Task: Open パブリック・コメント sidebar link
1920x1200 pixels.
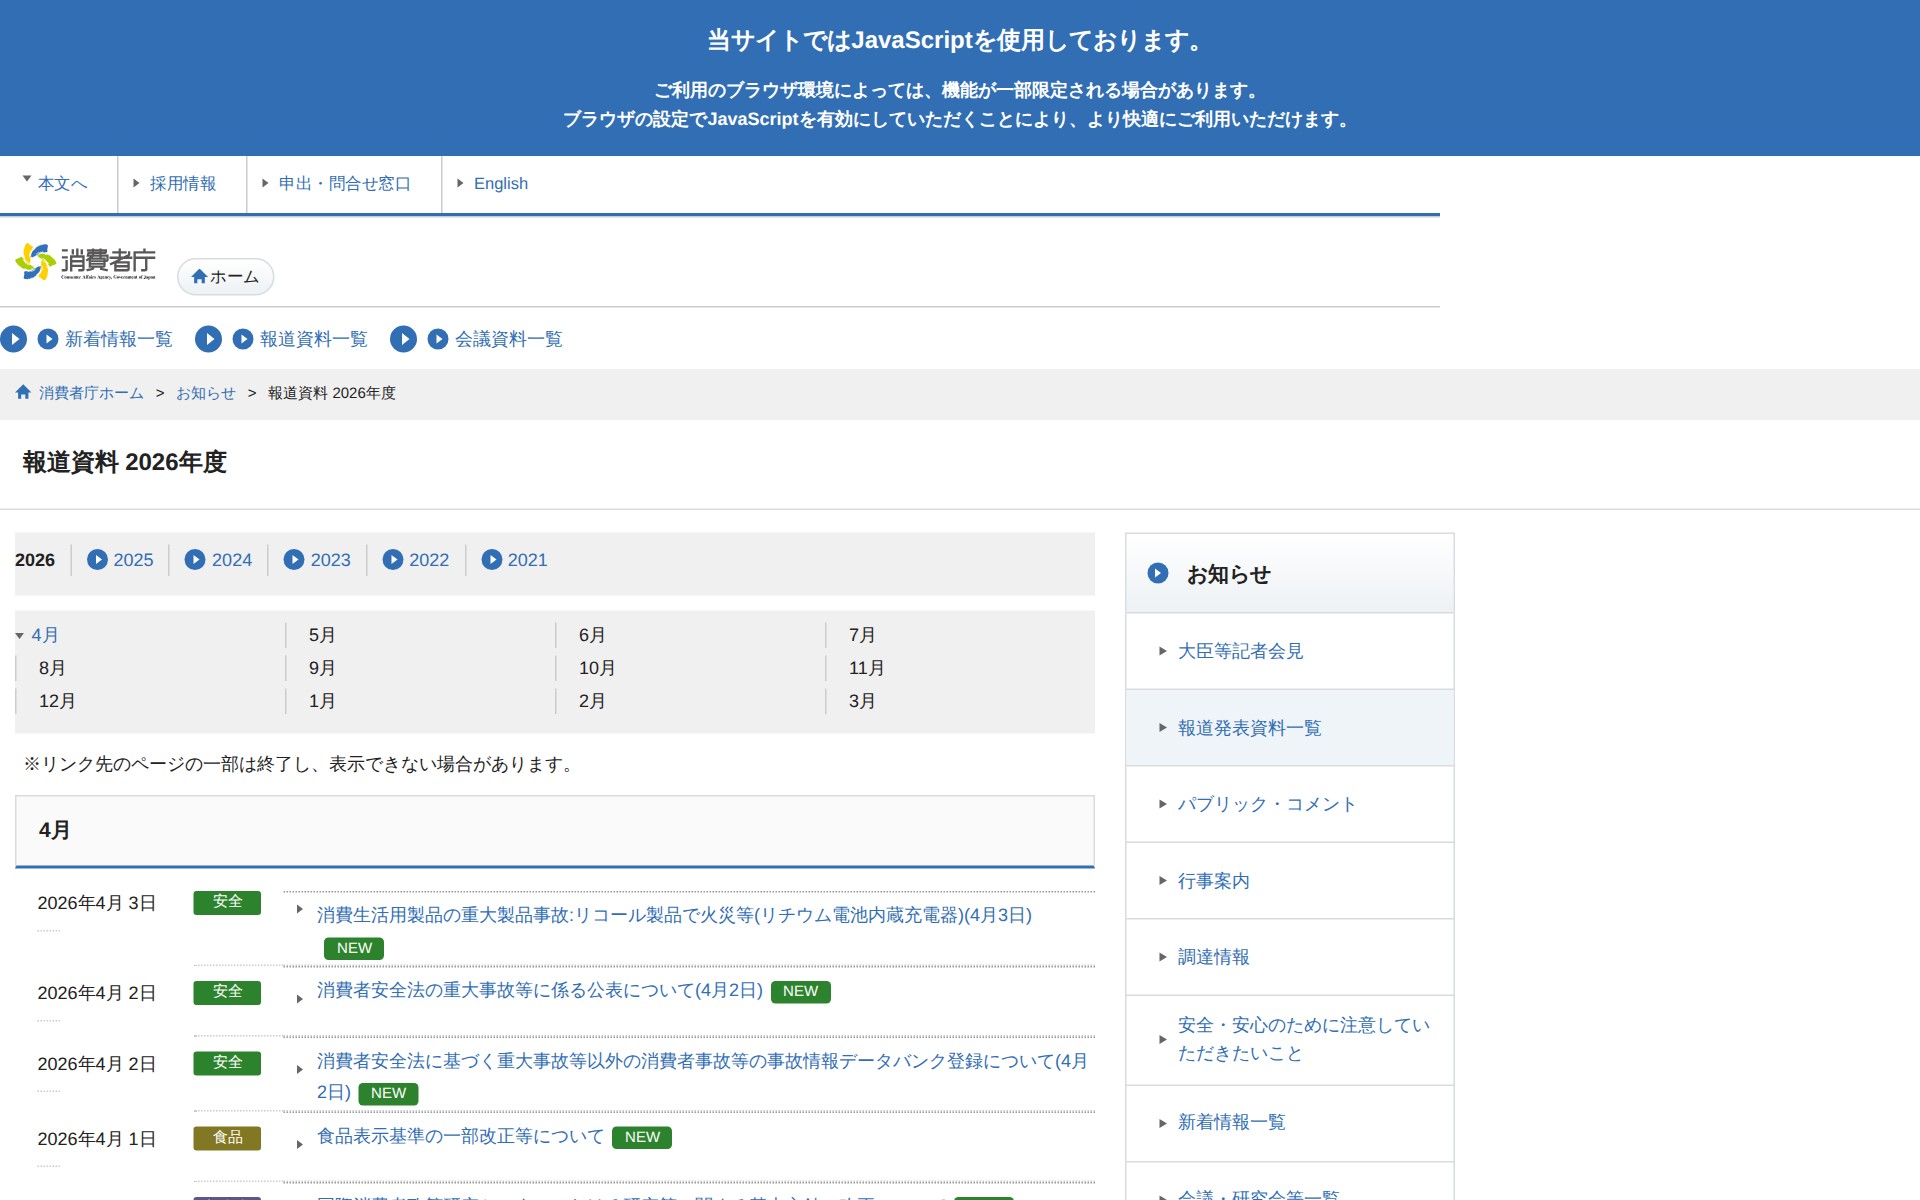Action: [x=1266, y=804]
